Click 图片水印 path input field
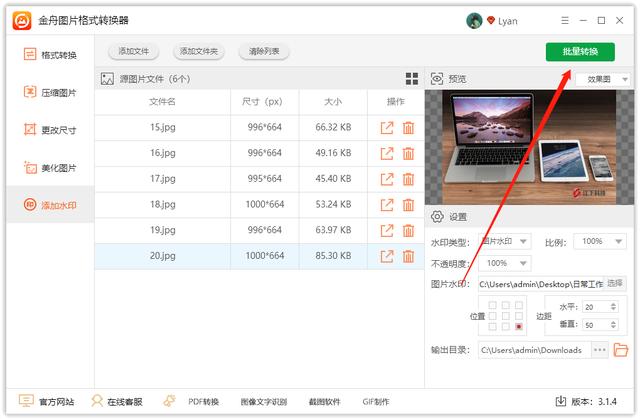Screen dimensions: 640x420 pos(541,284)
